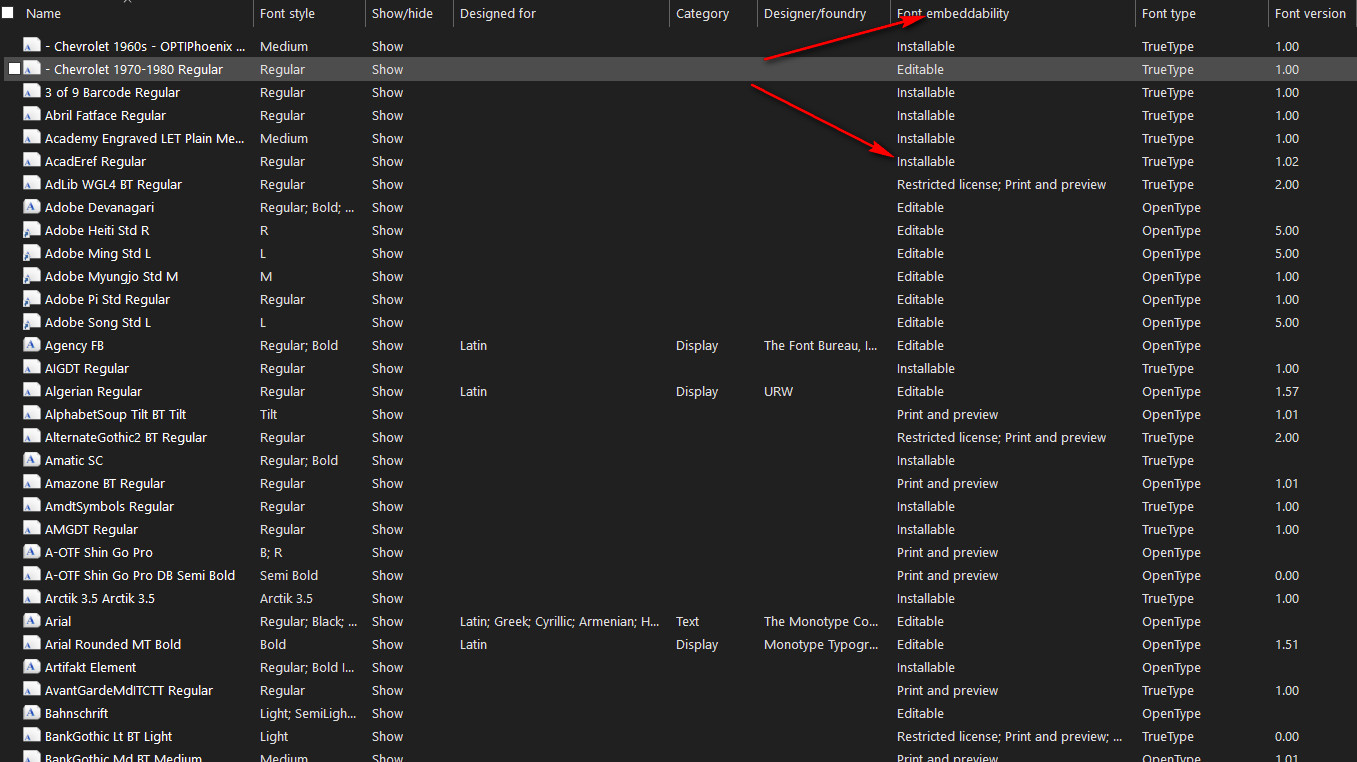
Task: Select the Artifakt Element font name
Action: click(x=90, y=667)
